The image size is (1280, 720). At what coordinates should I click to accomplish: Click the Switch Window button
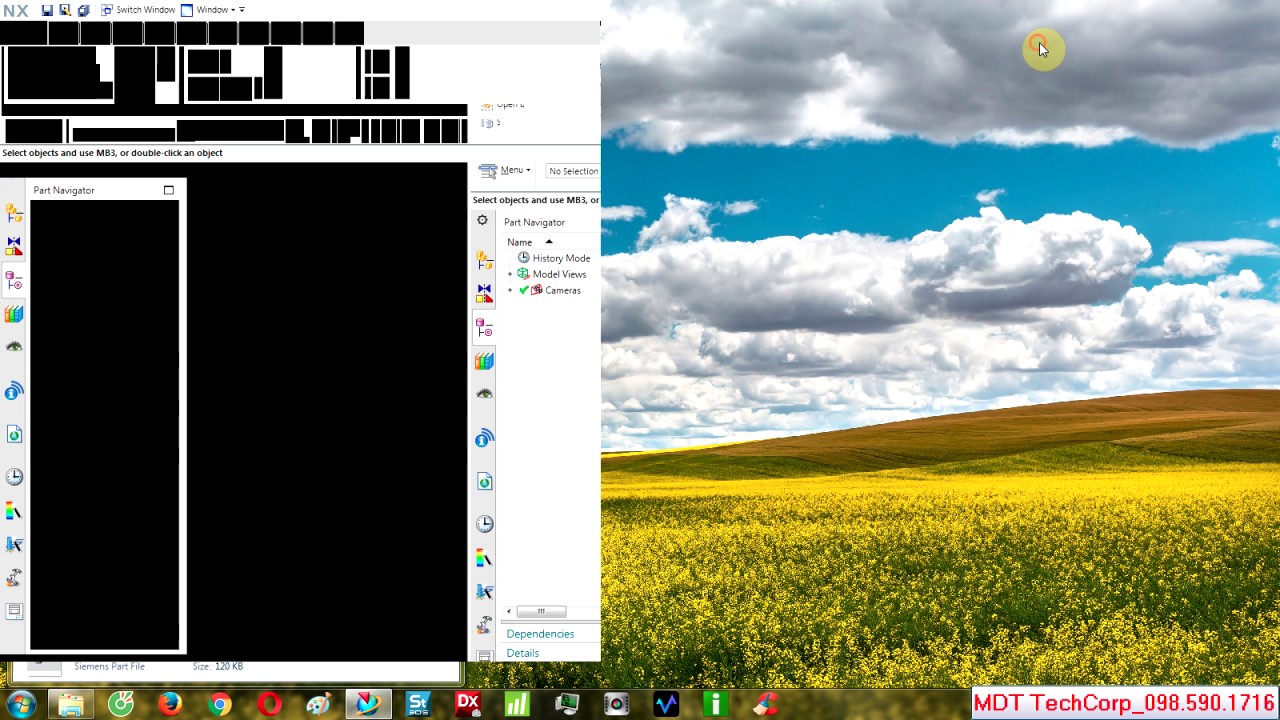(x=138, y=10)
